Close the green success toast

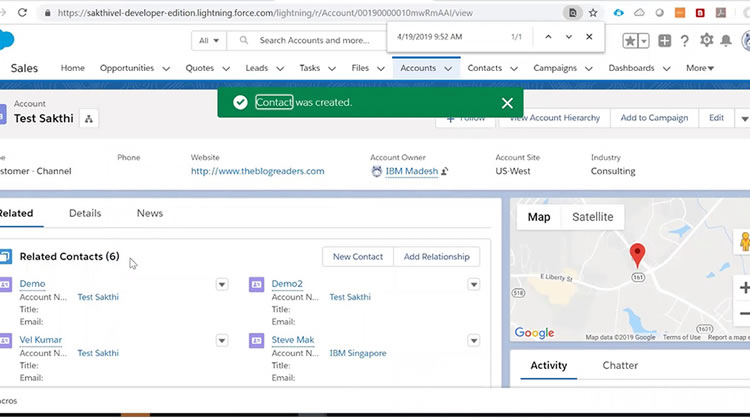(x=507, y=103)
